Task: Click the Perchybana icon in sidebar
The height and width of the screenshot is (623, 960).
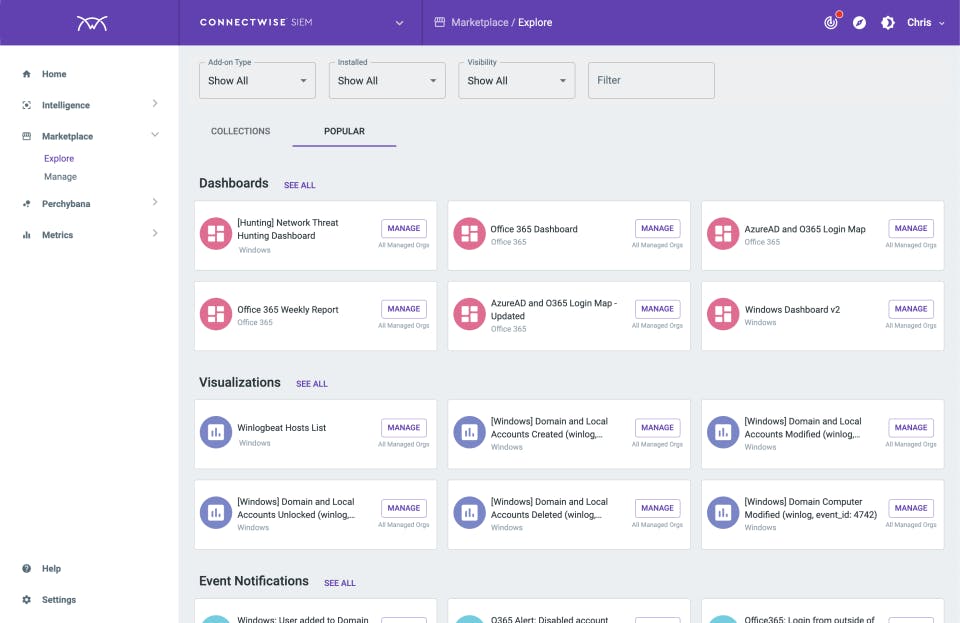Action: (26, 204)
